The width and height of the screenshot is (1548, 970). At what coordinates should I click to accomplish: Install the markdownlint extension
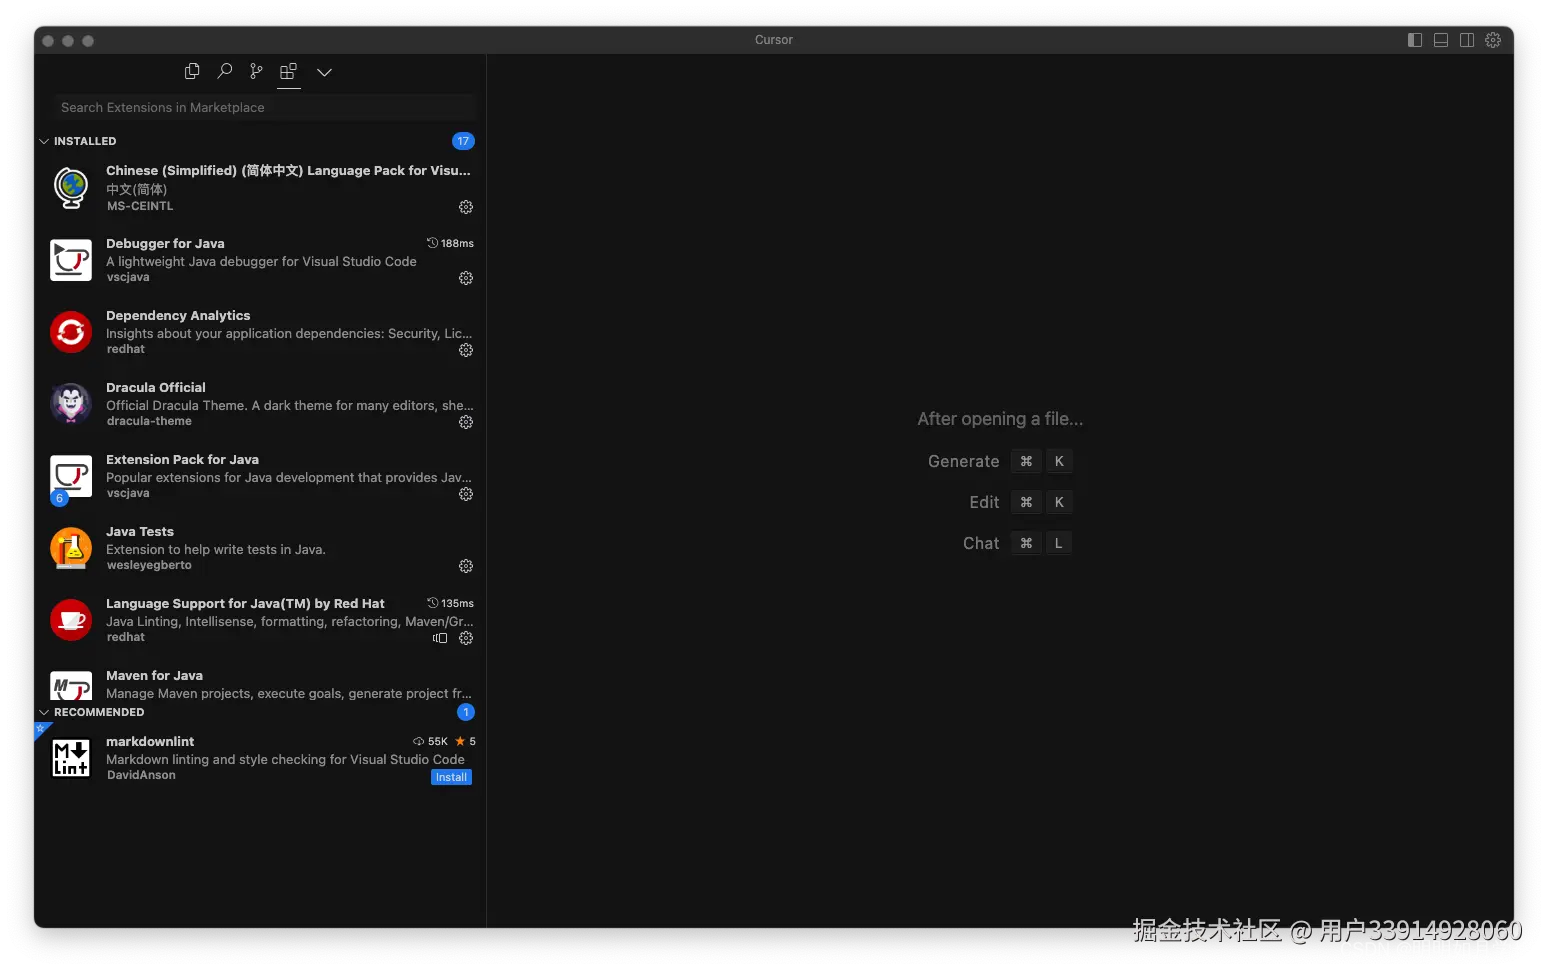(x=451, y=777)
